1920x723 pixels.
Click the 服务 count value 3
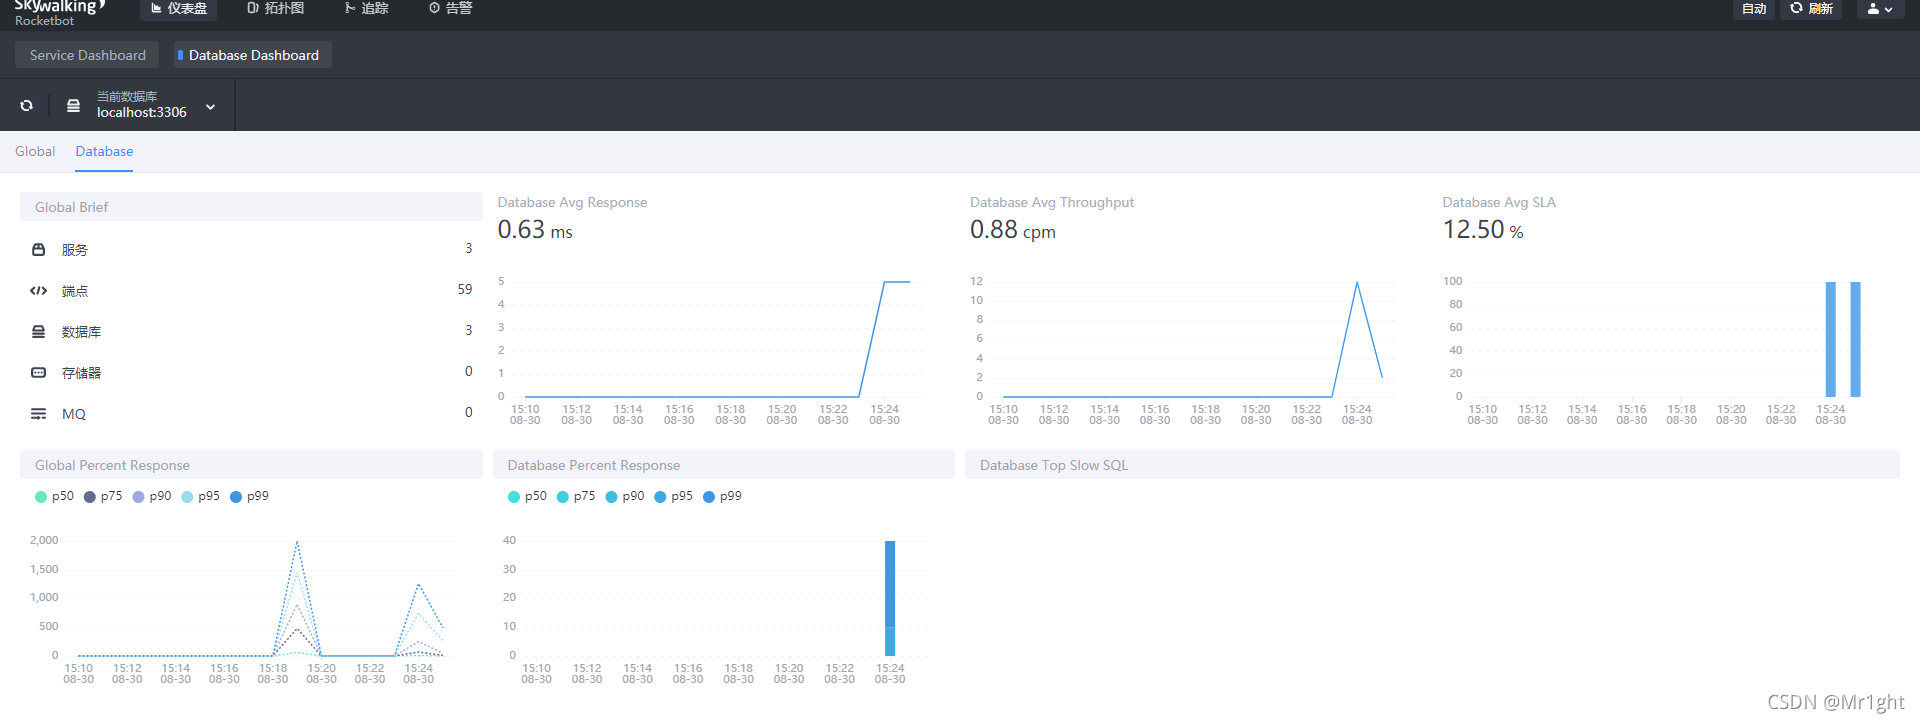click(x=468, y=248)
